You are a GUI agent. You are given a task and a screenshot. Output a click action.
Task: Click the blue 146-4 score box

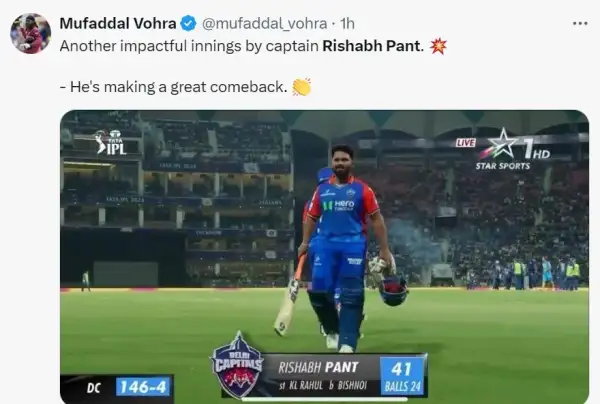pyautogui.click(x=143, y=387)
